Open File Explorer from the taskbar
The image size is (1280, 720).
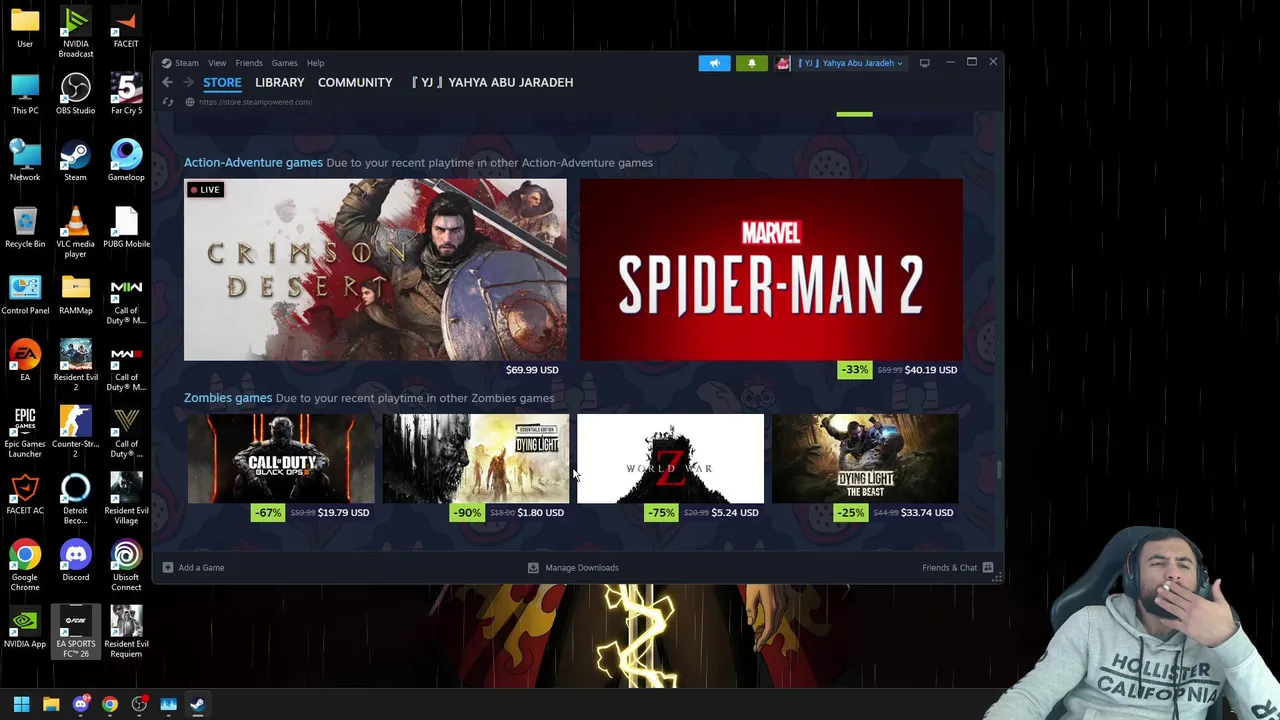pyautogui.click(x=51, y=705)
